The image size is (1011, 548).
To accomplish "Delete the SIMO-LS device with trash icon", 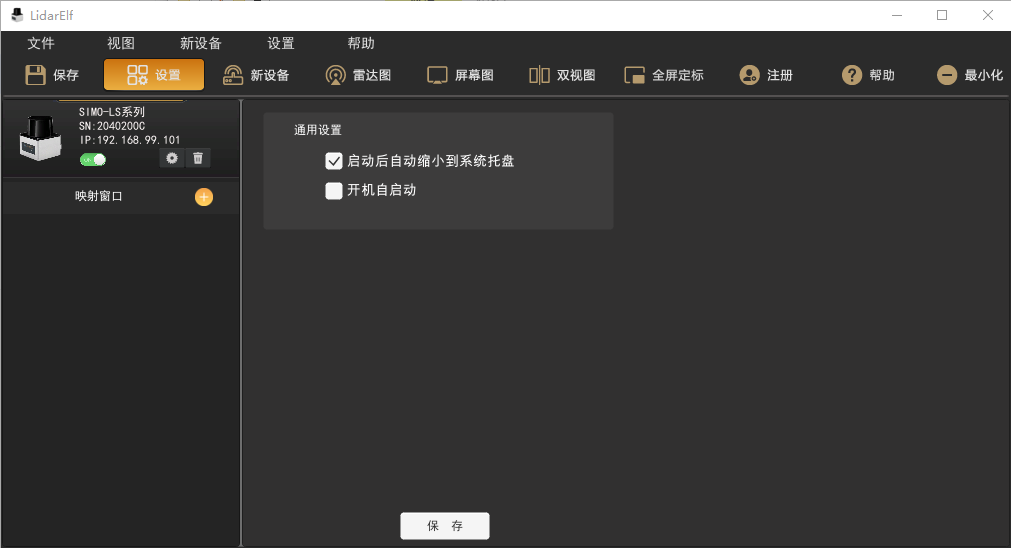I will tap(198, 158).
